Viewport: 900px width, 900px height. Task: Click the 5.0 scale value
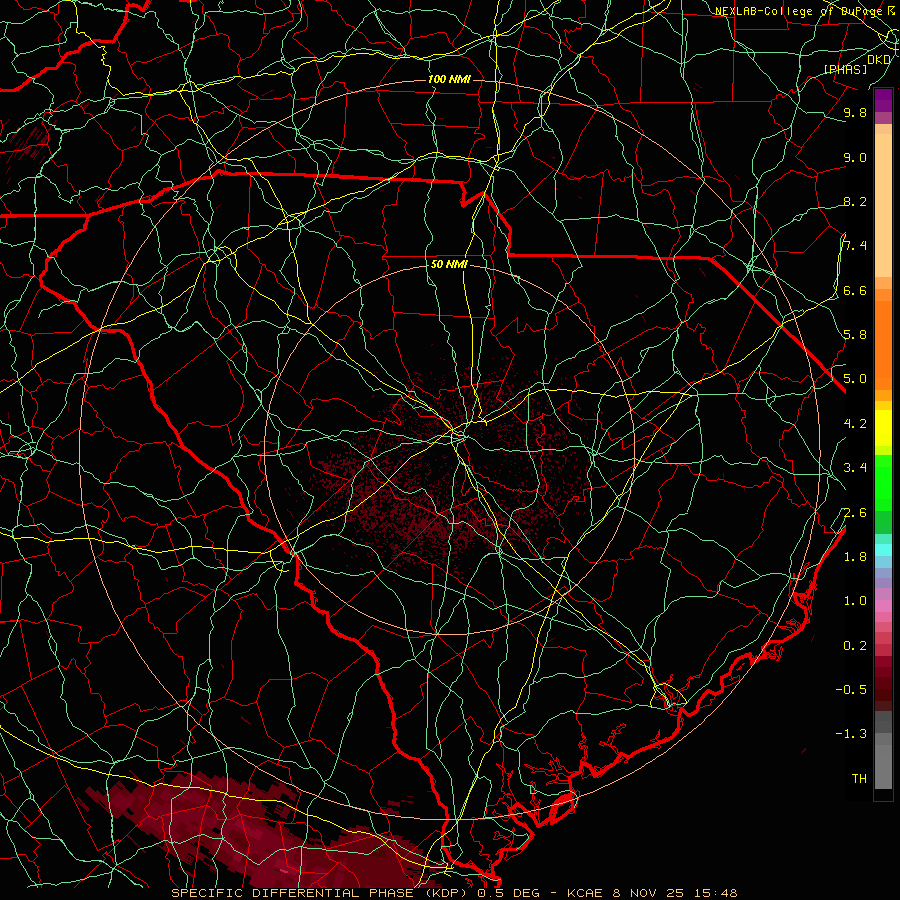[x=855, y=379]
